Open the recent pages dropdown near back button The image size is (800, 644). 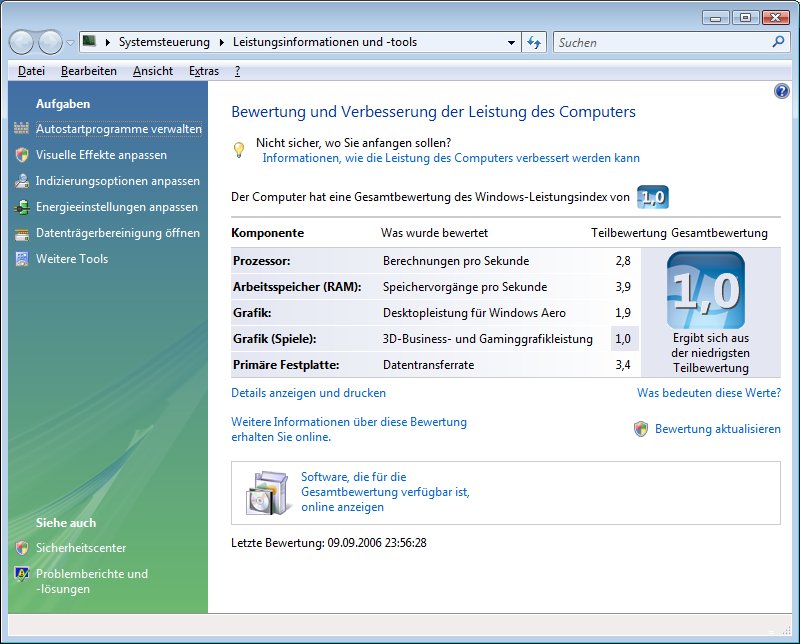coord(70,43)
